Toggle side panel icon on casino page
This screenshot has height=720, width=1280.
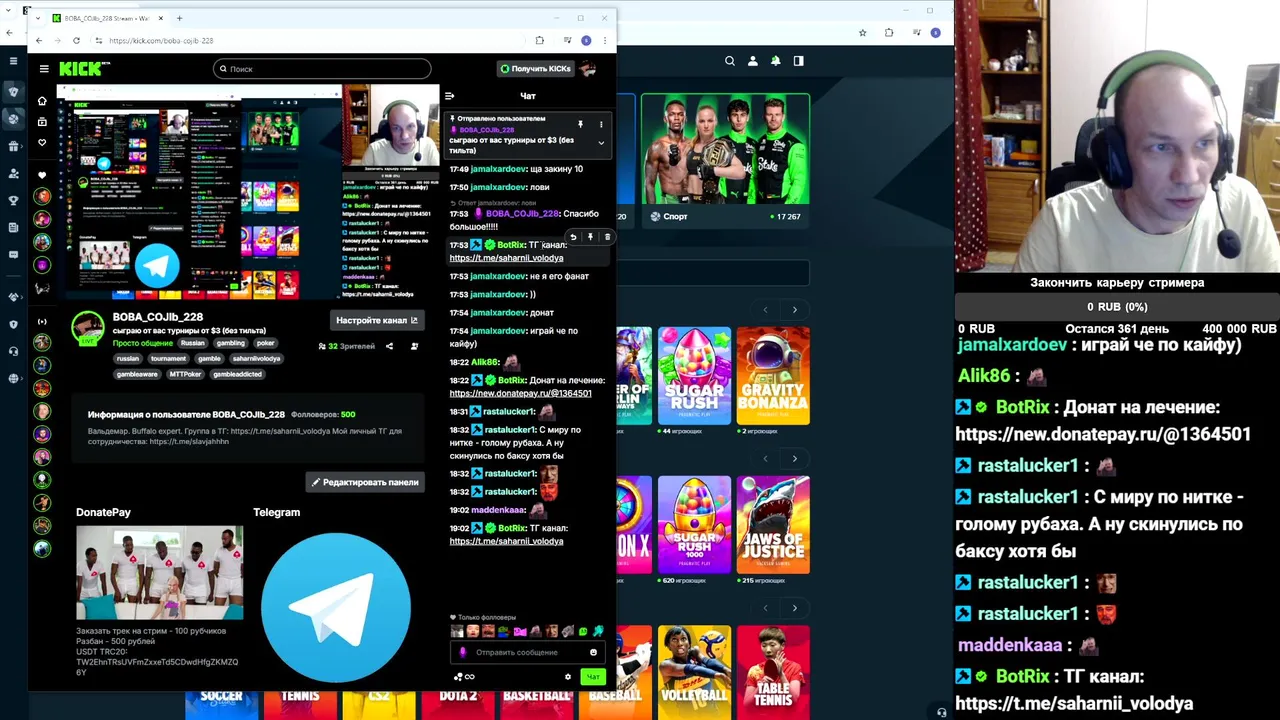point(798,61)
